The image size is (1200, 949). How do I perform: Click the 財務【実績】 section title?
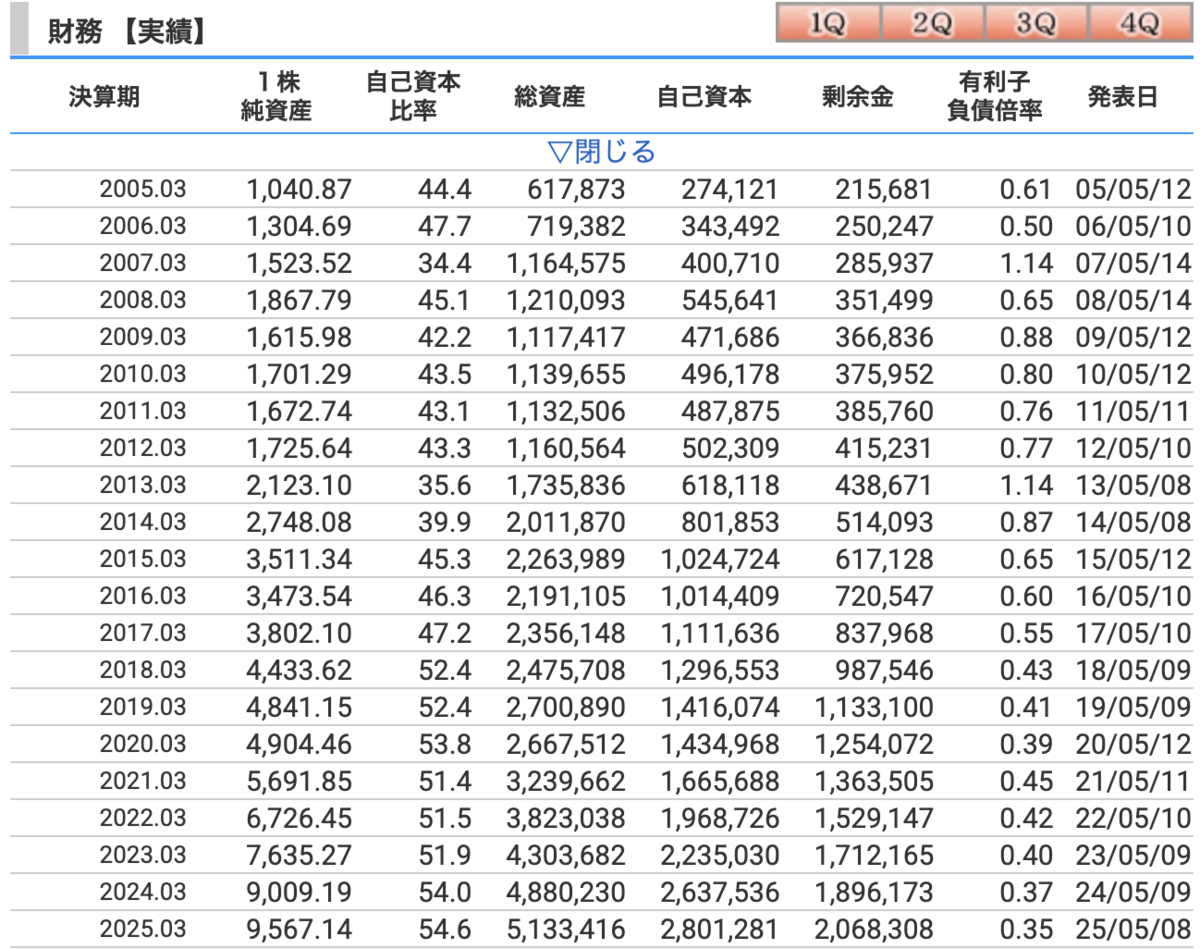[x=127, y=32]
